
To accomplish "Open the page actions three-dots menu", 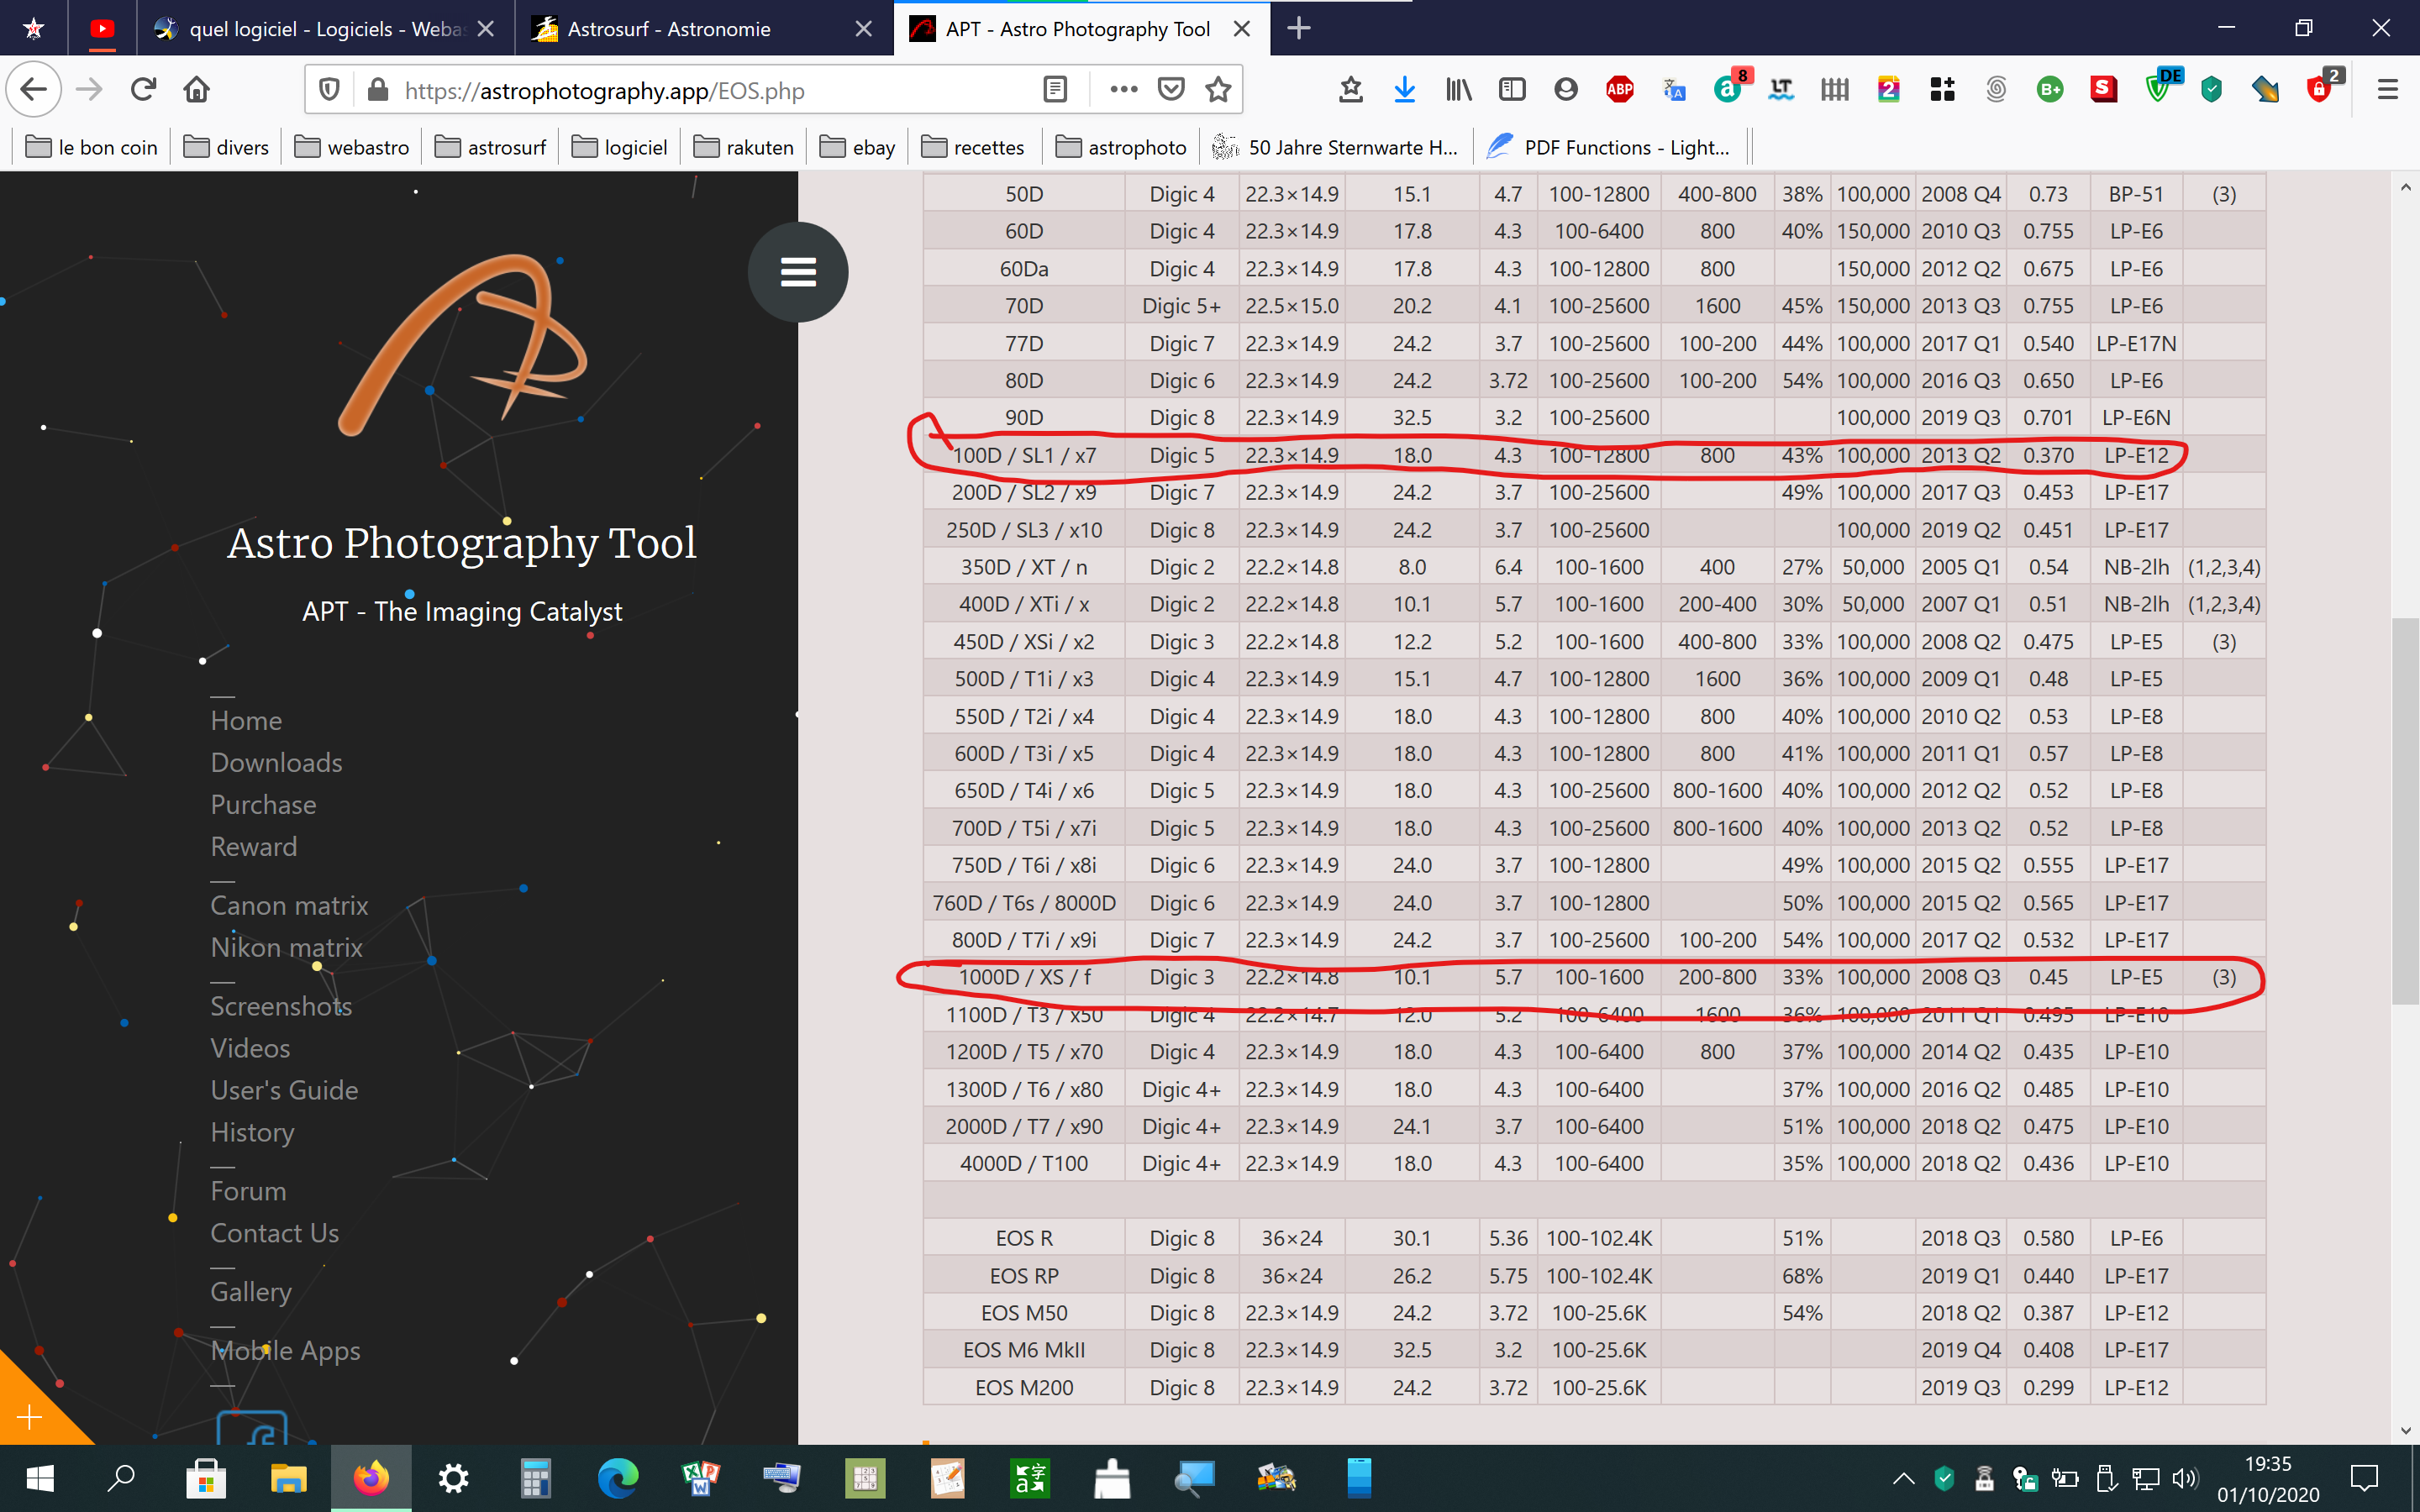I will pyautogui.click(x=1123, y=90).
